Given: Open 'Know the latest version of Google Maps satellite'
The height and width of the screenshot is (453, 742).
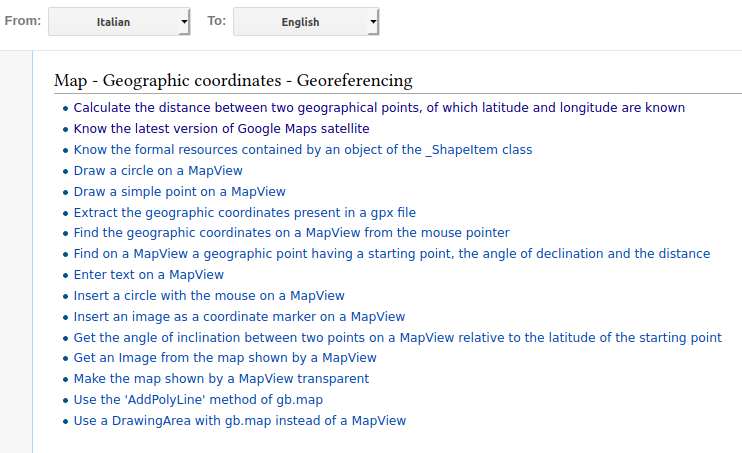Looking at the screenshot, I should click(221, 129).
